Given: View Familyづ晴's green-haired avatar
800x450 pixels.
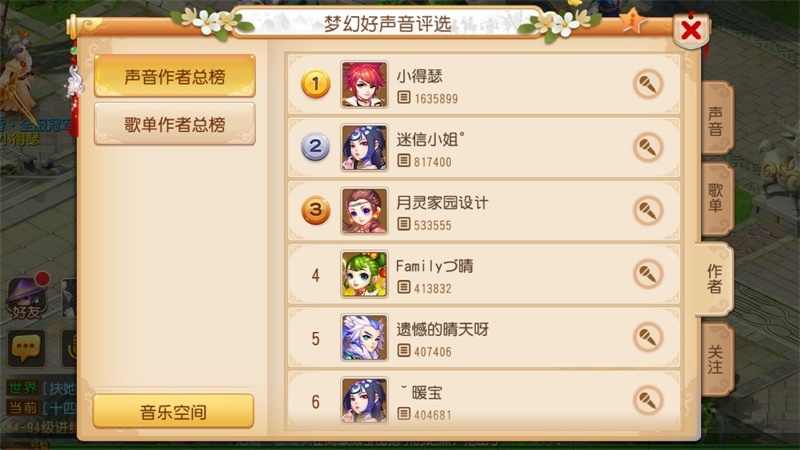Looking at the screenshot, I should point(364,274).
